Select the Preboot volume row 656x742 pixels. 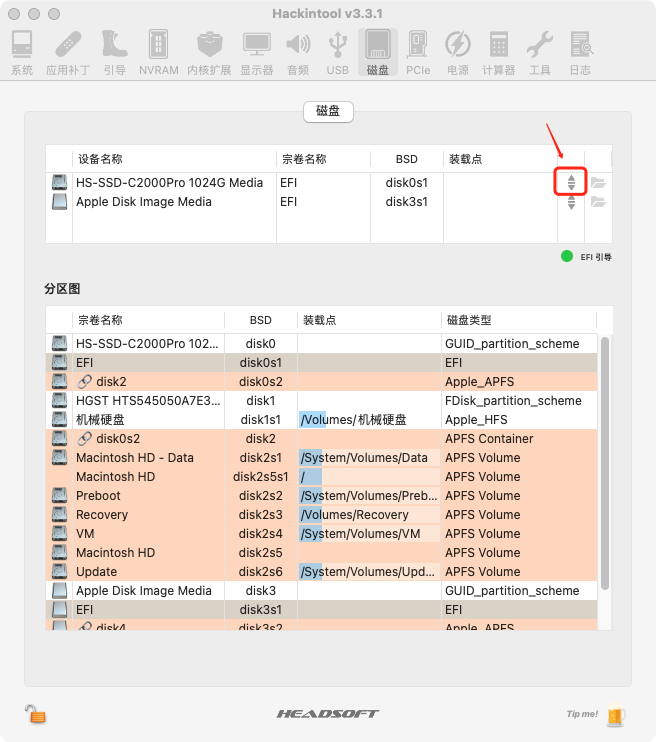pos(322,495)
